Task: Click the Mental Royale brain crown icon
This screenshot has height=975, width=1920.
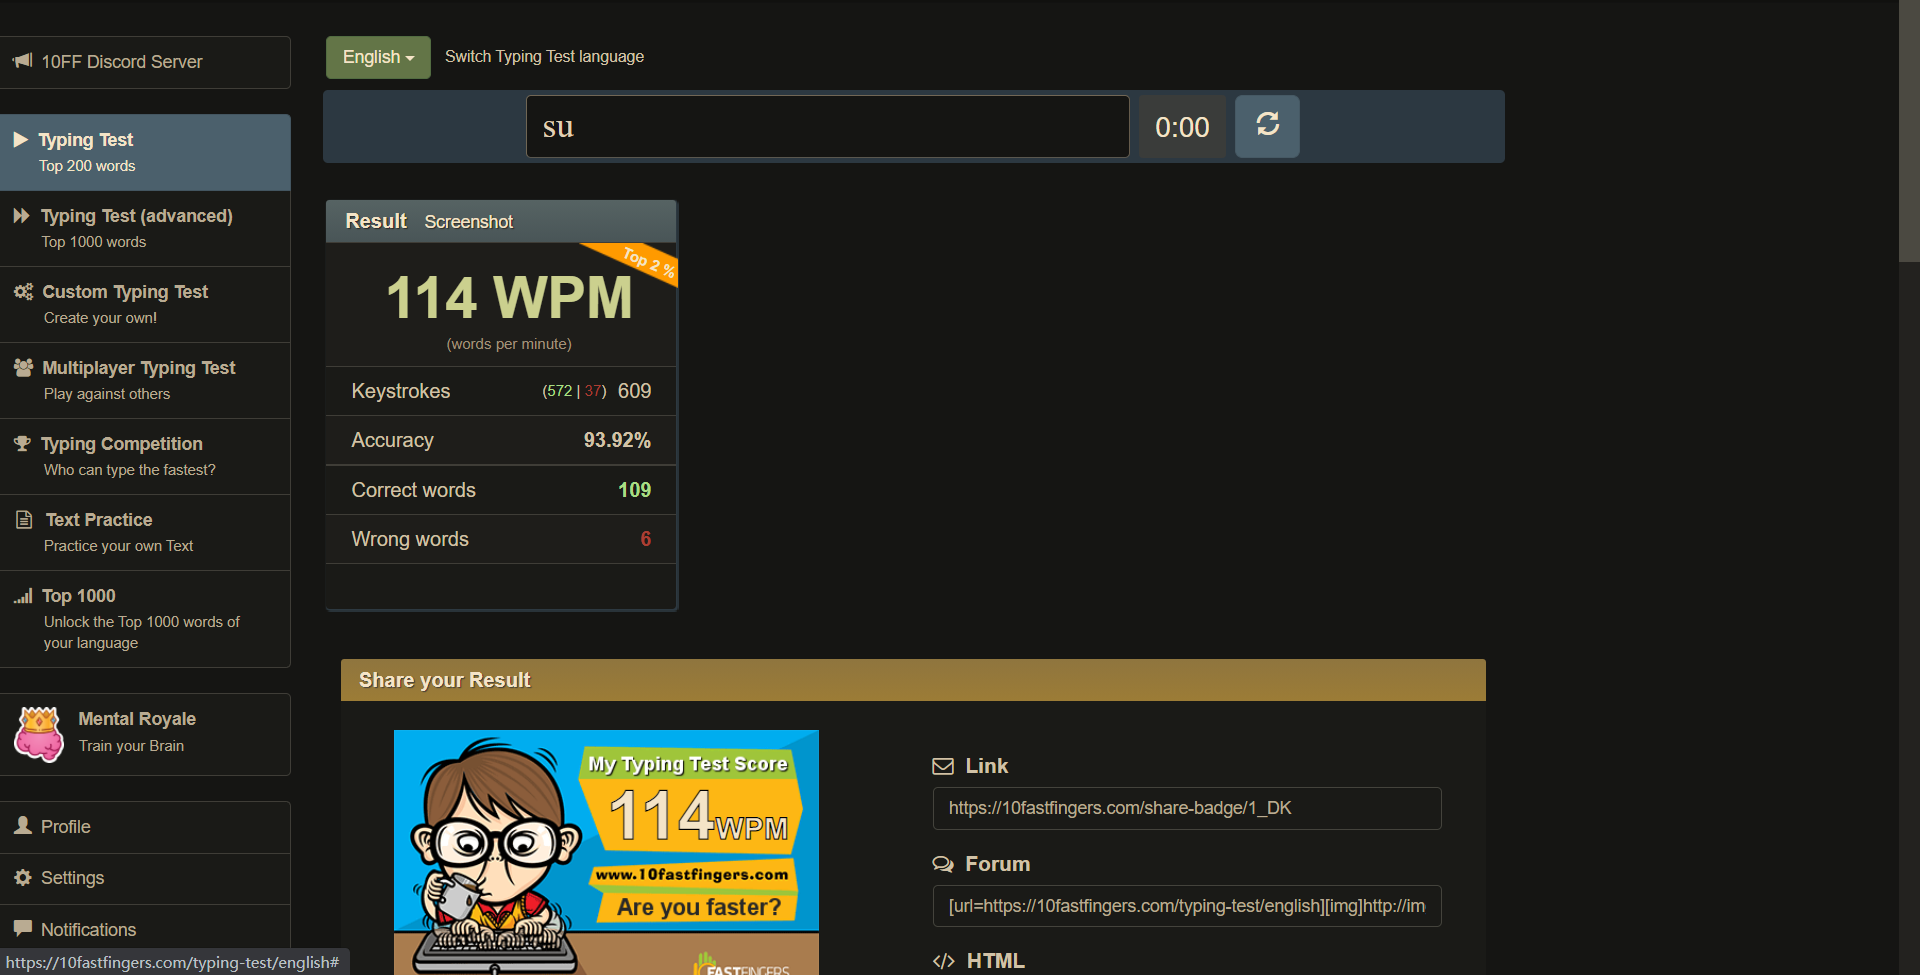Action: (39, 733)
